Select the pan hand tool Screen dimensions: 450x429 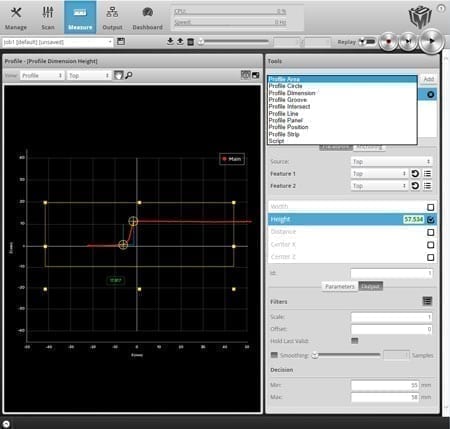tap(118, 75)
